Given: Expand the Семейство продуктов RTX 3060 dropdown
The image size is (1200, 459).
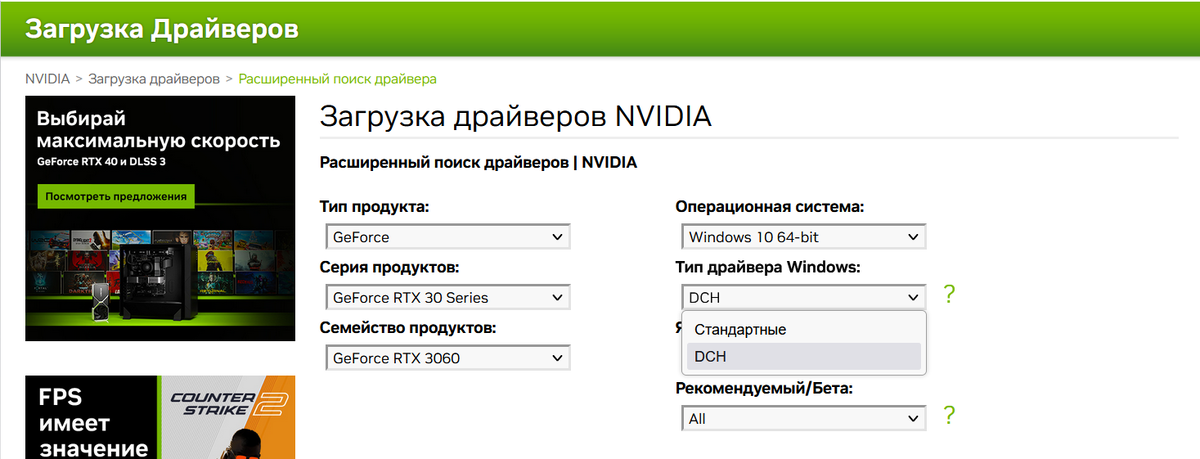Looking at the screenshot, I should pyautogui.click(x=447, y=357).
